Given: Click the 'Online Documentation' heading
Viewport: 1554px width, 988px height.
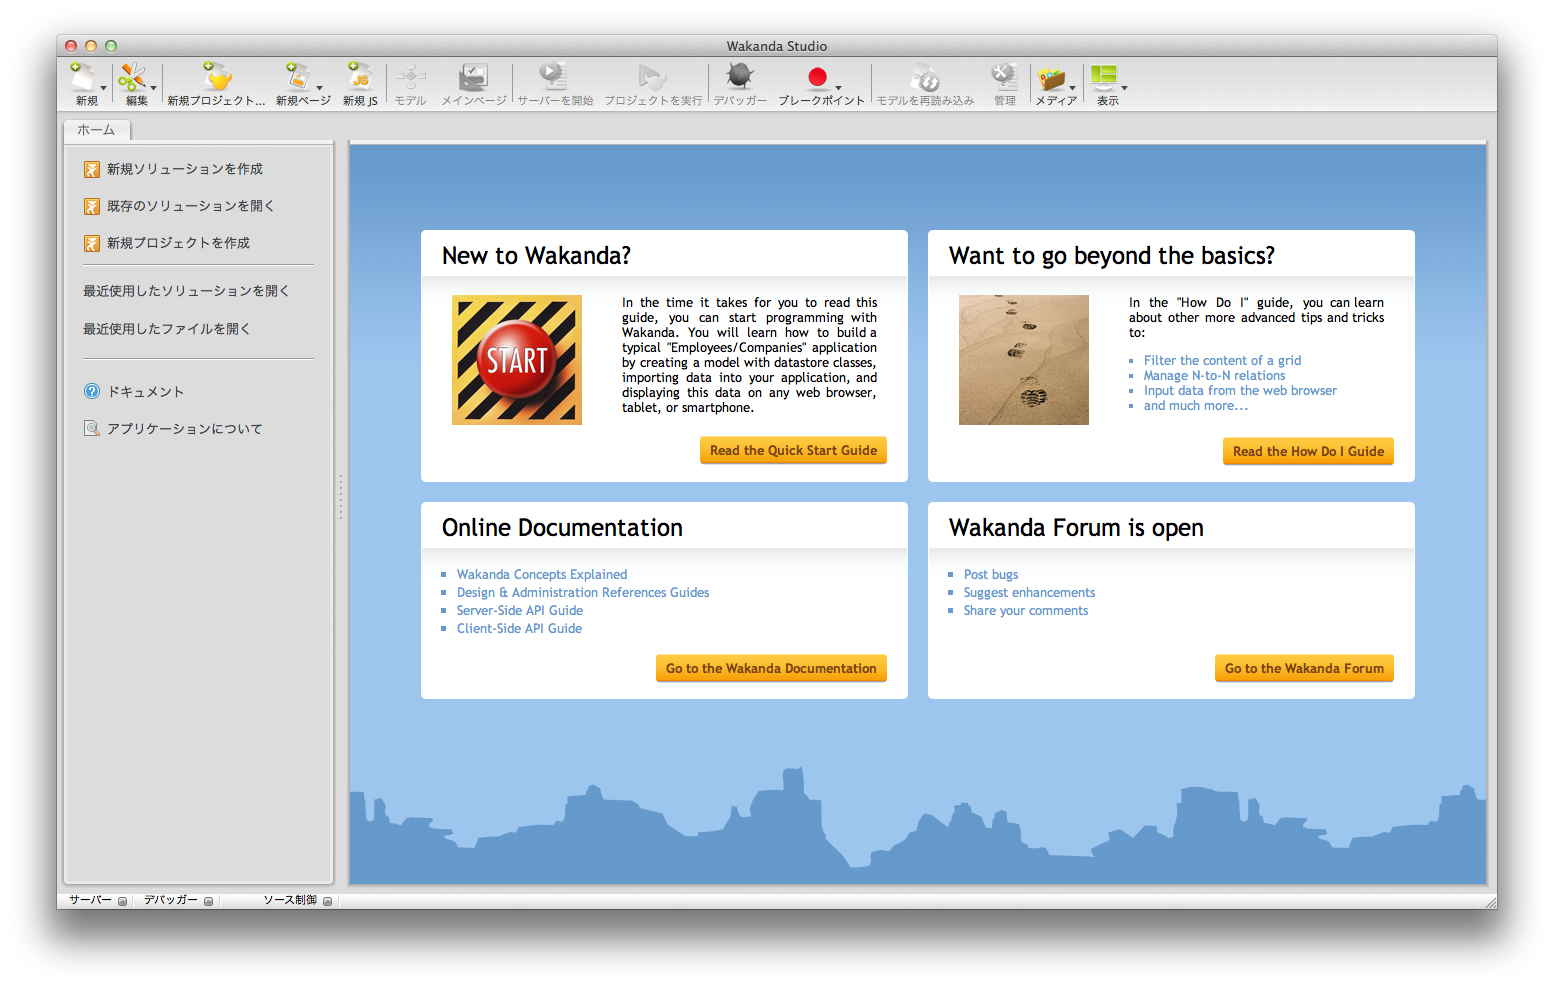Looking at the screenshot, I should click(562, 528).
